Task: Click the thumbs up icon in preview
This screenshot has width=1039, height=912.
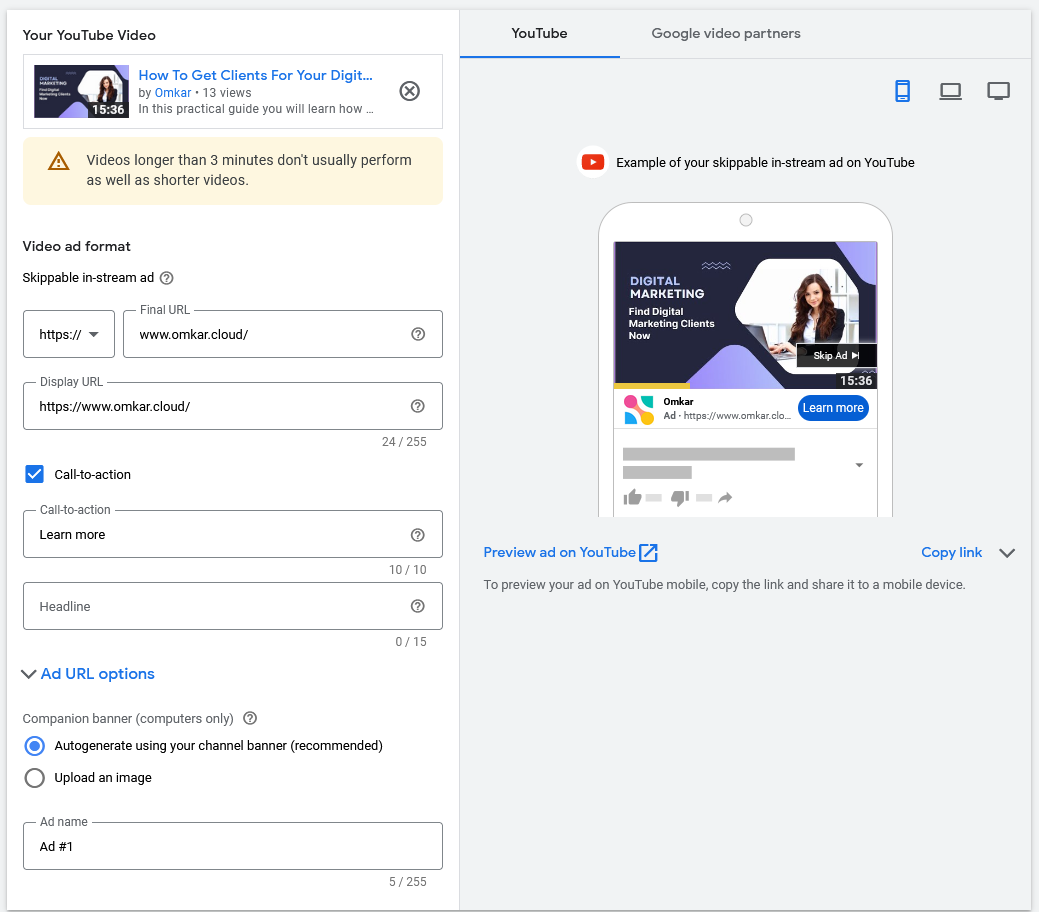Action: coord(633,497)
